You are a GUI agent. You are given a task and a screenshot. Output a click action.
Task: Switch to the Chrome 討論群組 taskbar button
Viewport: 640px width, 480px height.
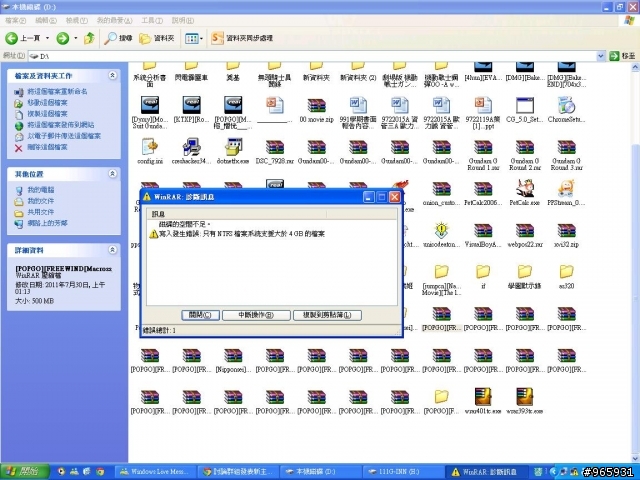point(238,471)
